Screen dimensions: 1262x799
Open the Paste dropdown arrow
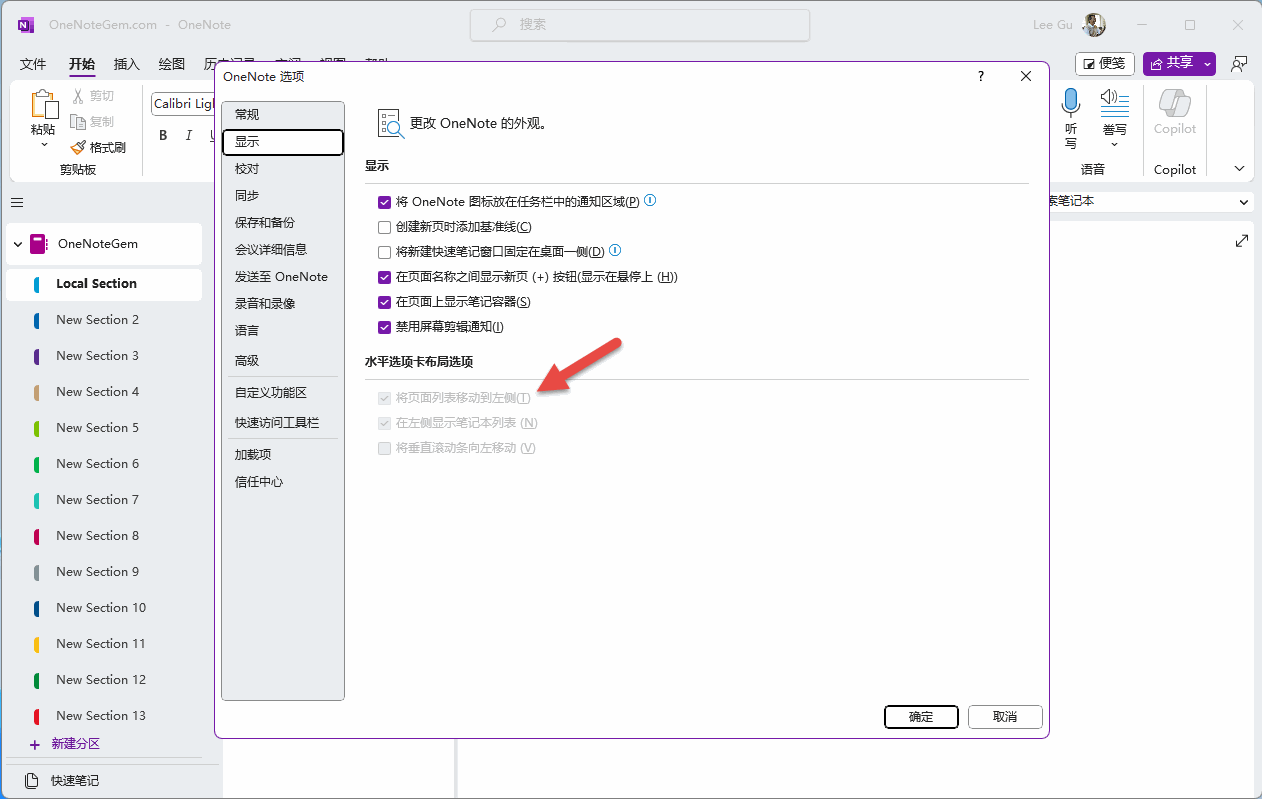43,145
